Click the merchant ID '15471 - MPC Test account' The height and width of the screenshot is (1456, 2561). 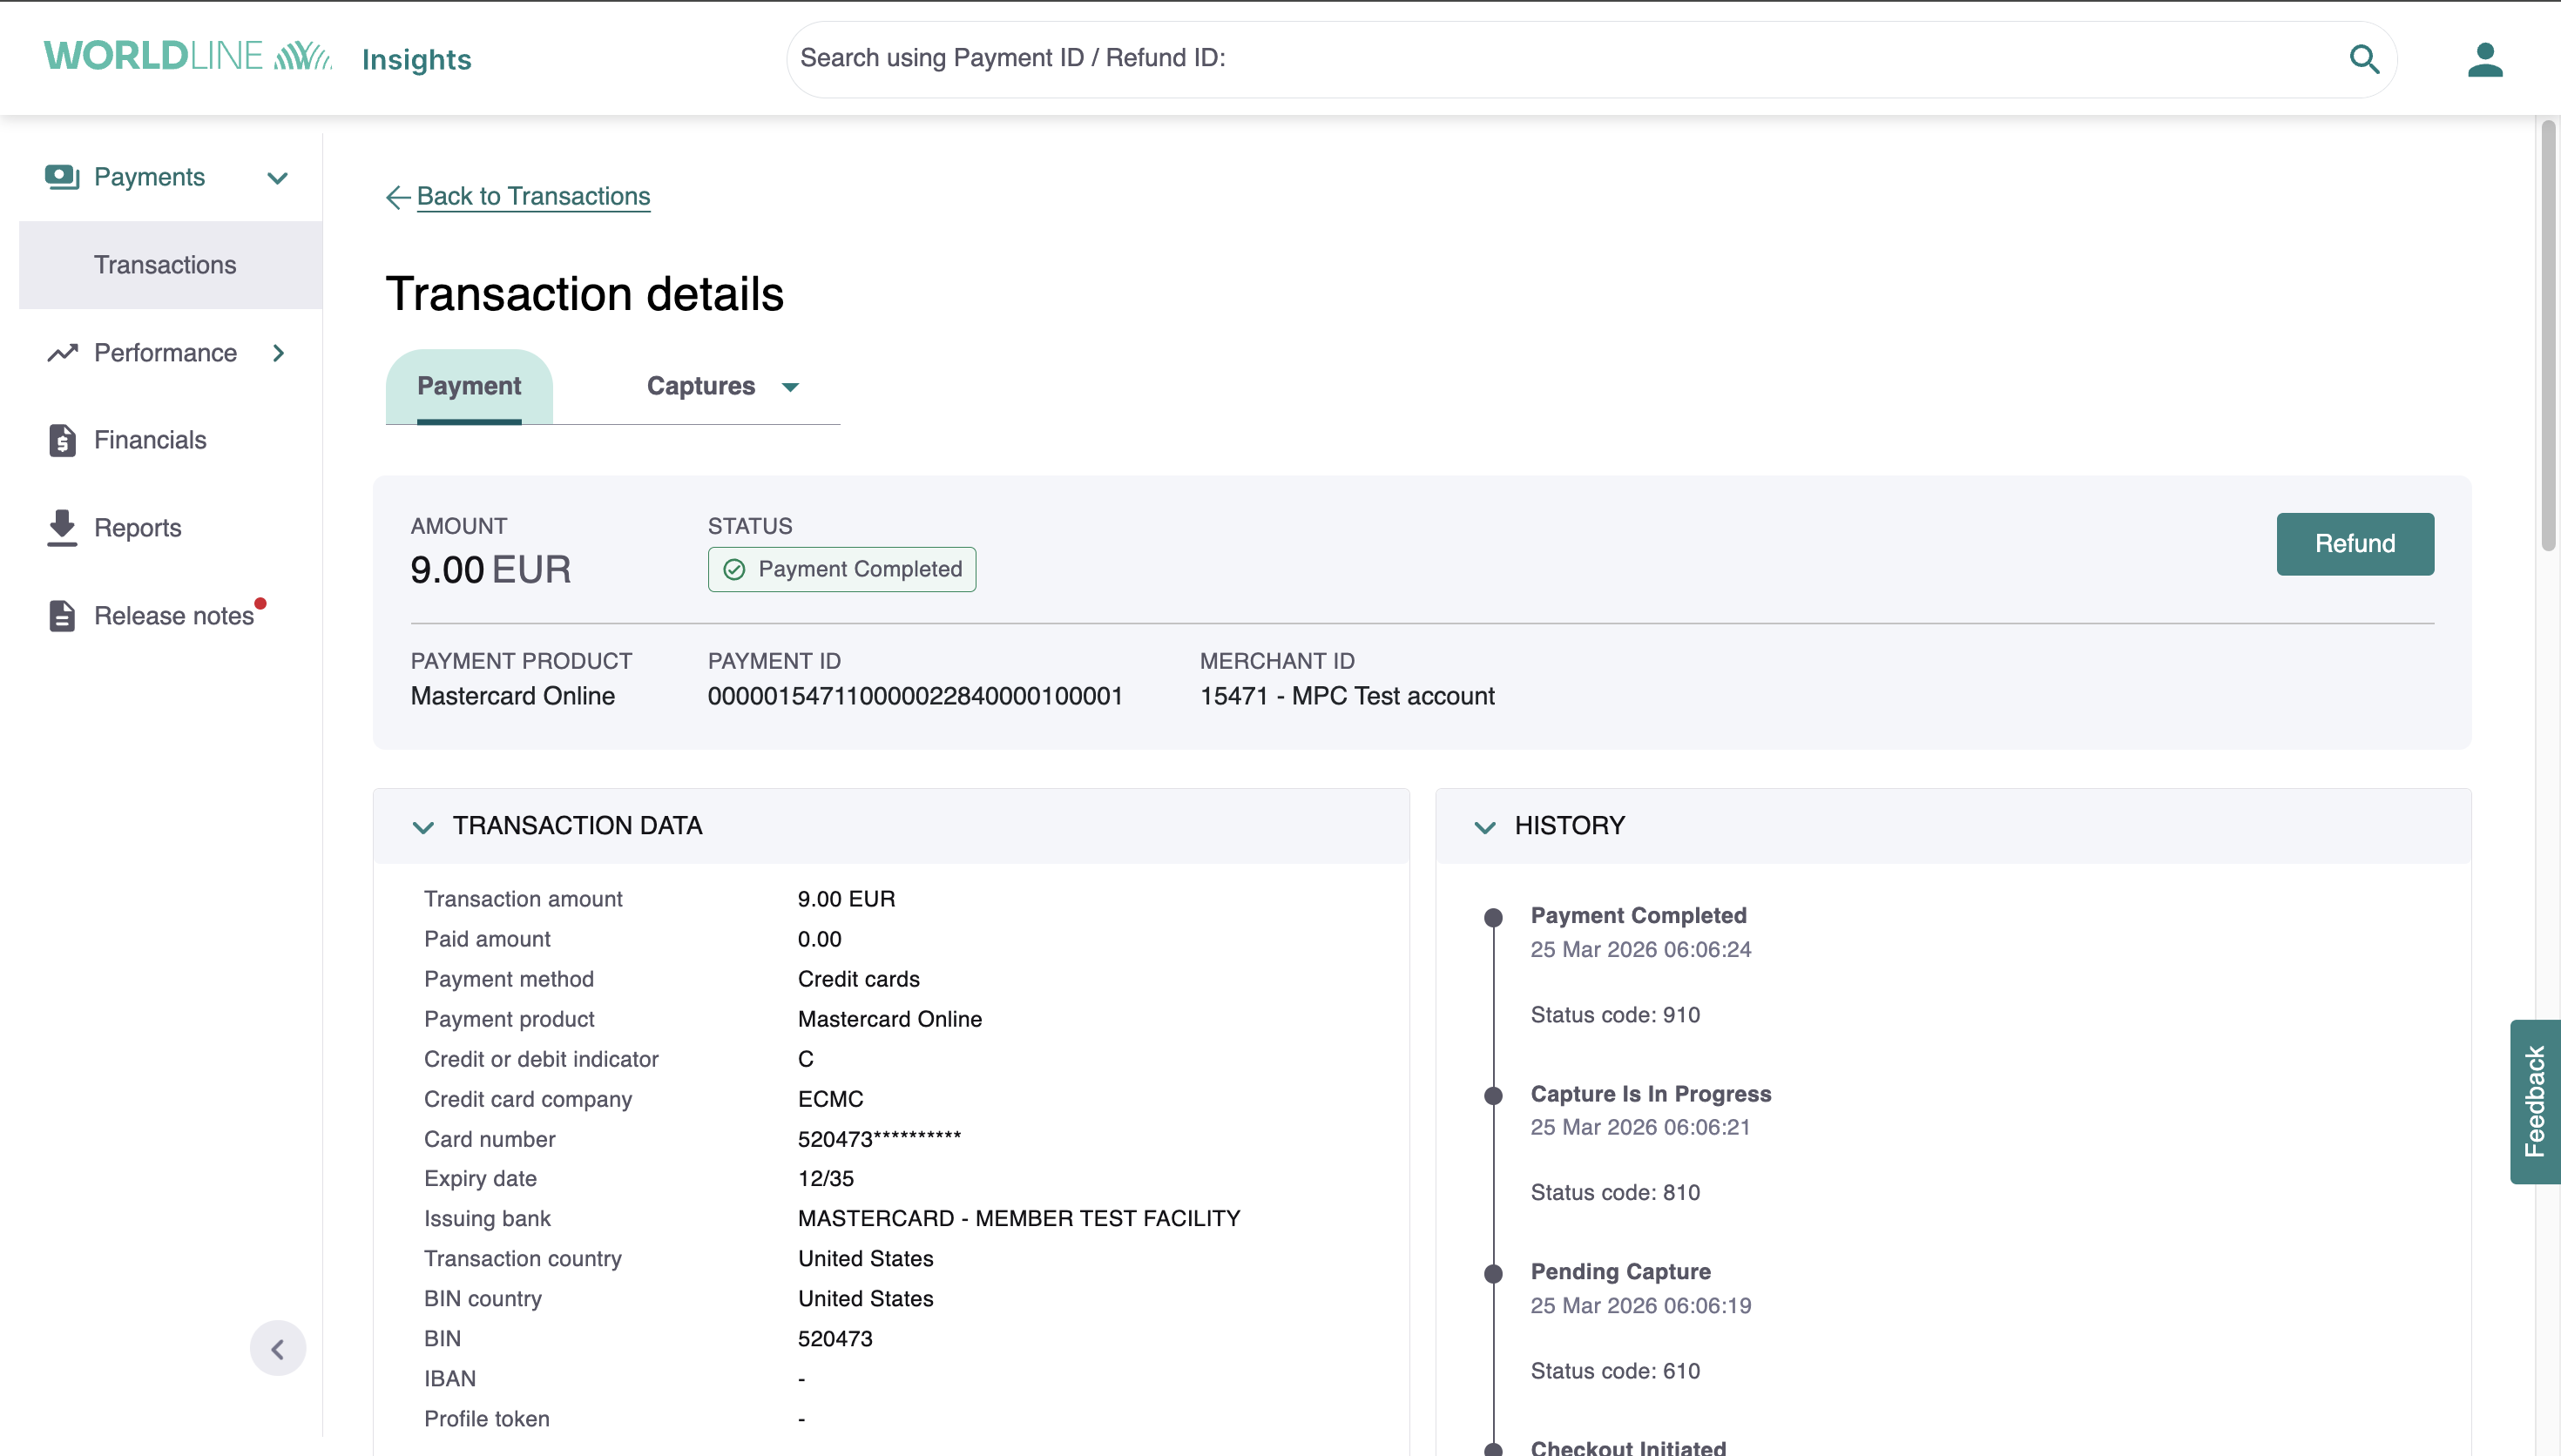pos(1347,696)
